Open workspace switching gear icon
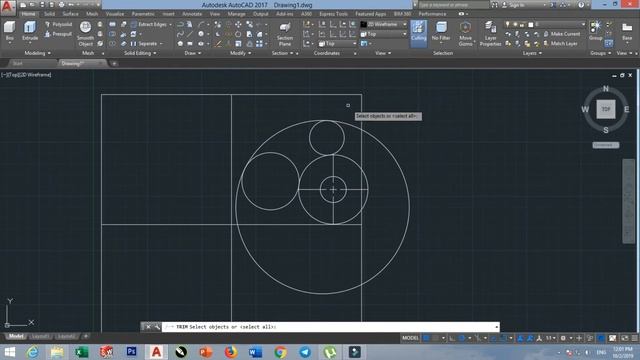 click(563, 338)
